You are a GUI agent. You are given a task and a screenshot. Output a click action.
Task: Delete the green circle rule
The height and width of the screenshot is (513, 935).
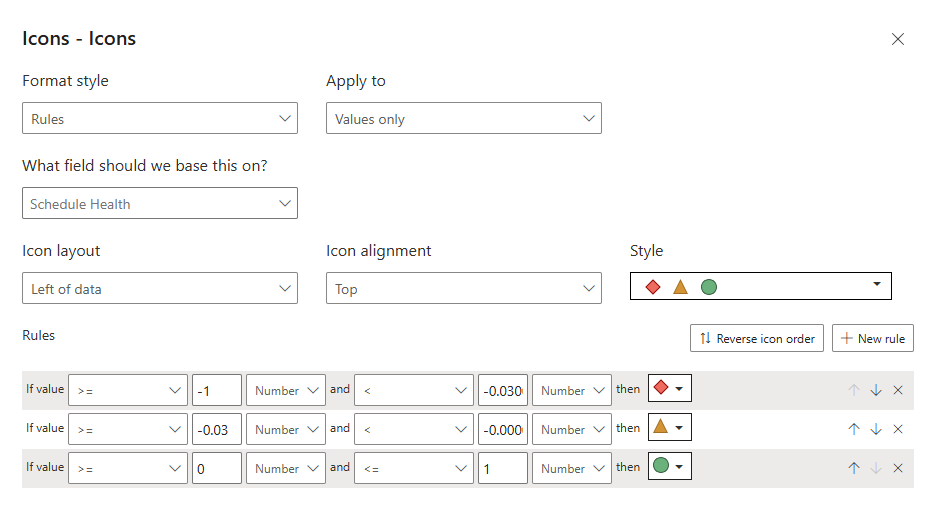pyautogui.click(x=898, y=468)
